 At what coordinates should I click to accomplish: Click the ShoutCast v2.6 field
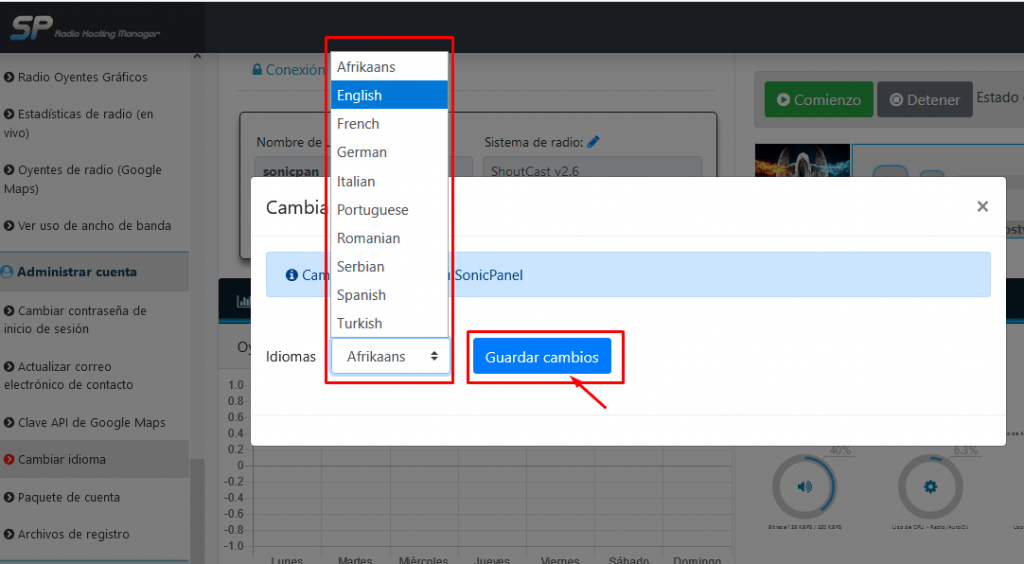[592, 167]
